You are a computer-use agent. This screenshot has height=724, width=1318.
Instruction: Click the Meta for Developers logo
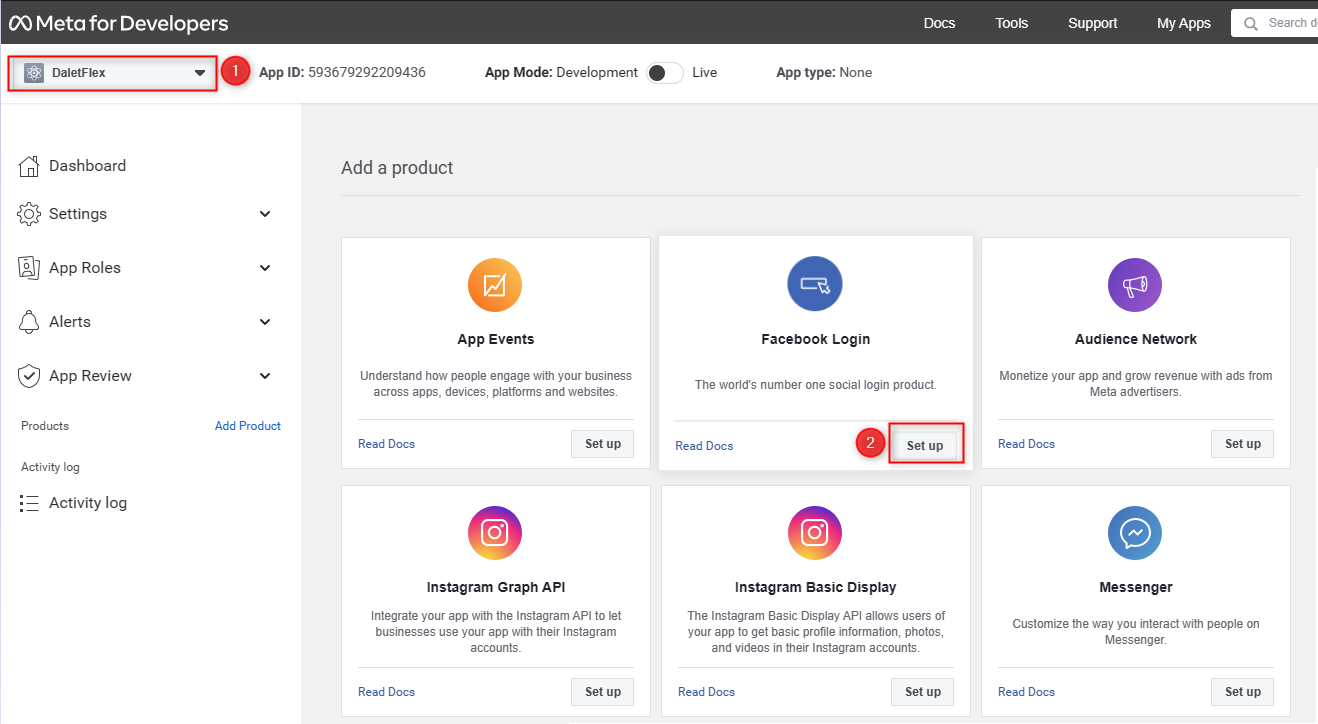[119, 23]
